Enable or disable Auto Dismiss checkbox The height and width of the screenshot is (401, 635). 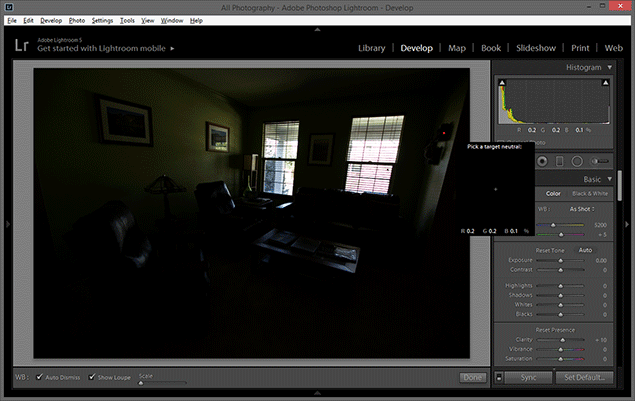(40, 378)
